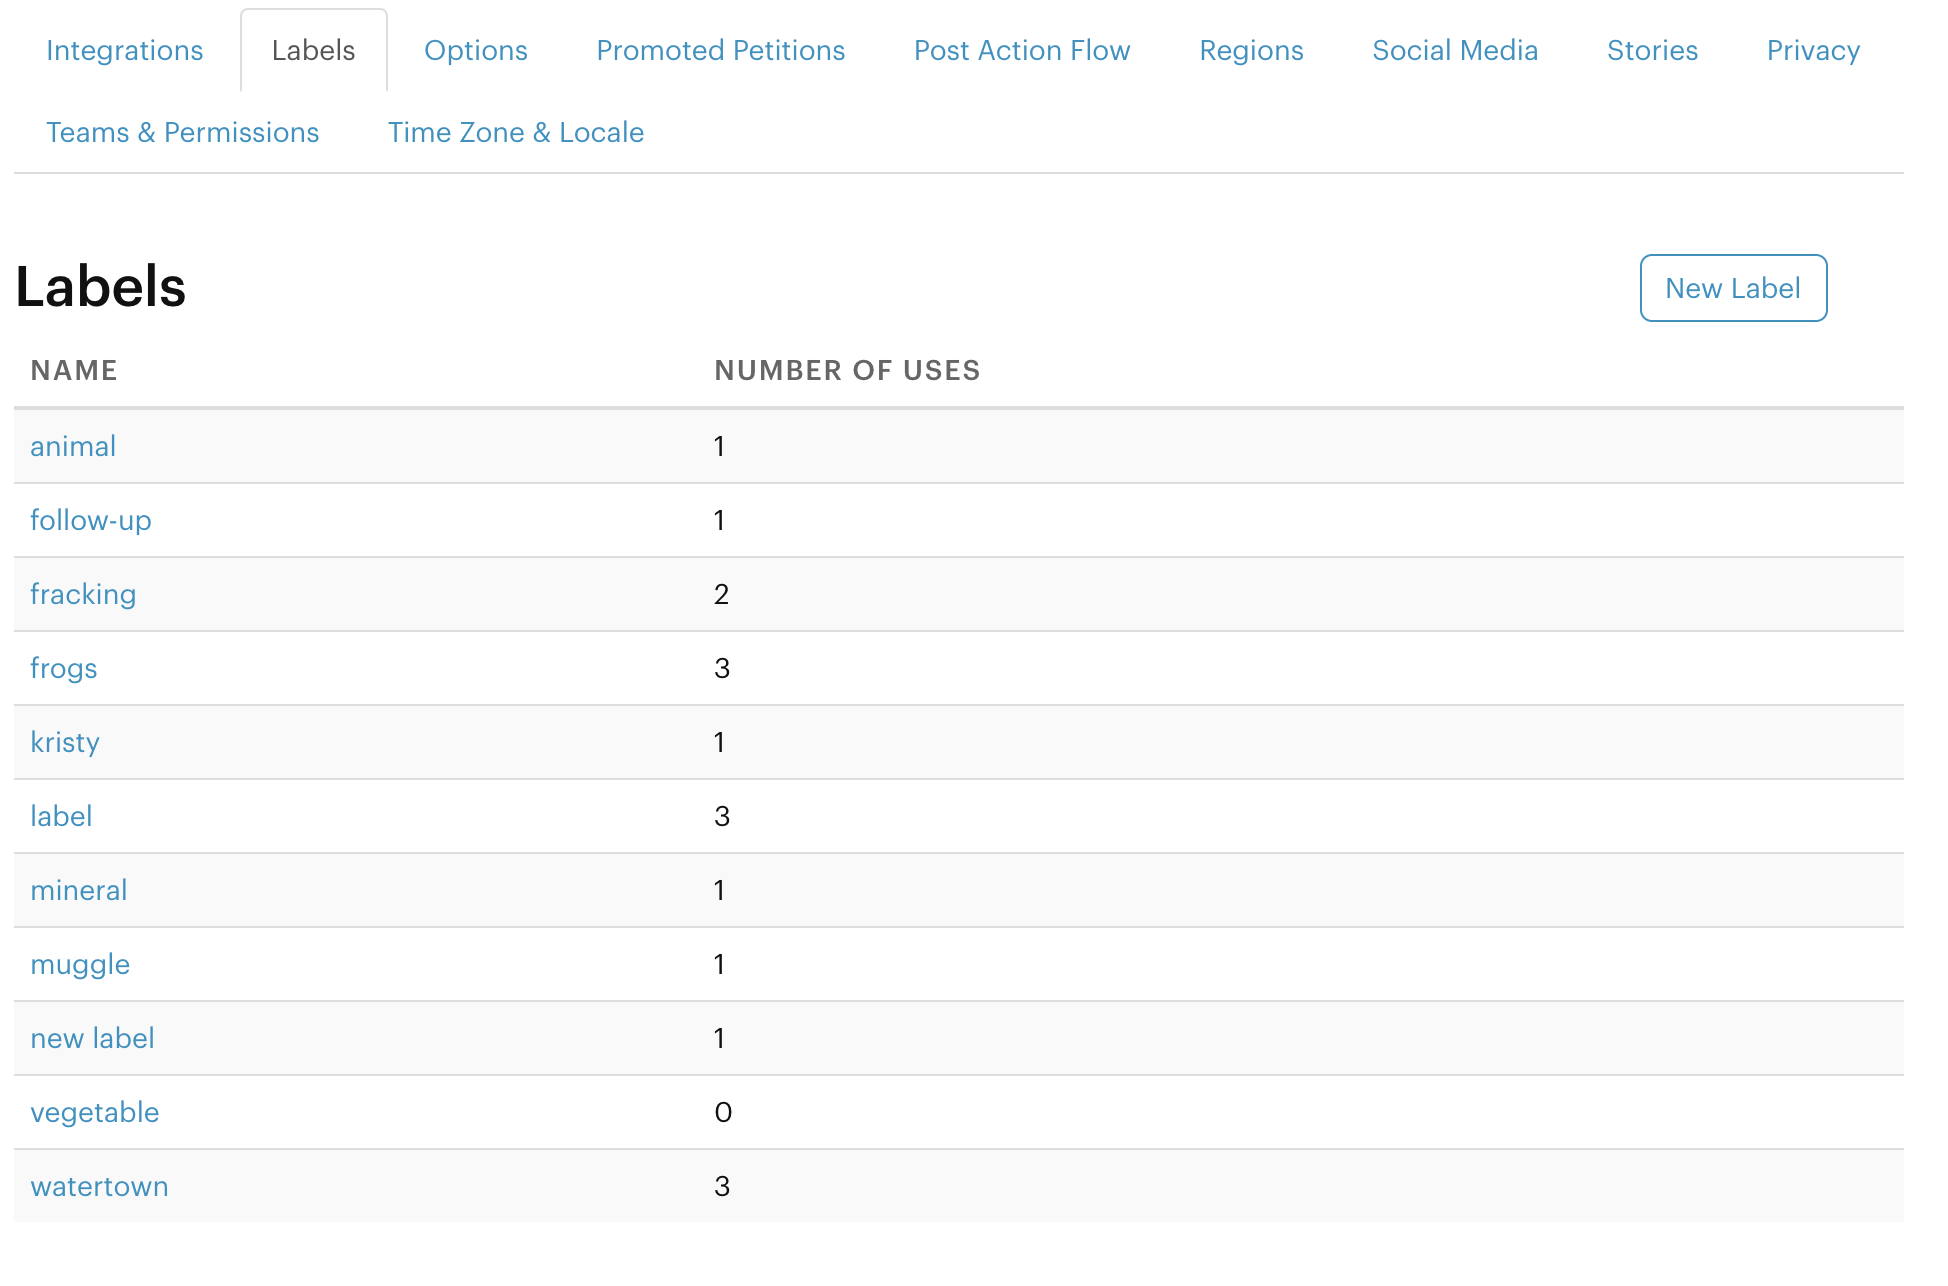Click the use count 1 for muggle
This screenshot has height=1286, width=1948.
point(719,964)
